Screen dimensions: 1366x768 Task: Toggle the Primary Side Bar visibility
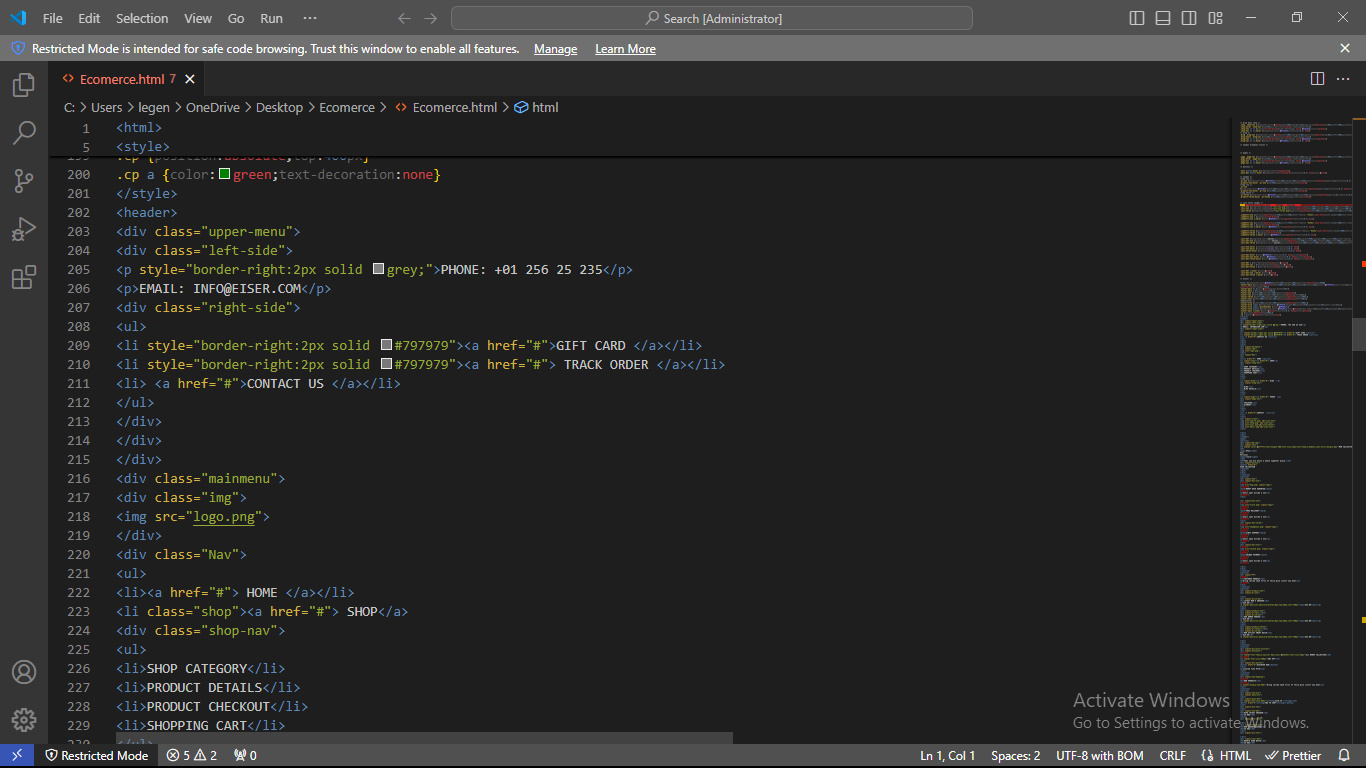[1135, 17]
